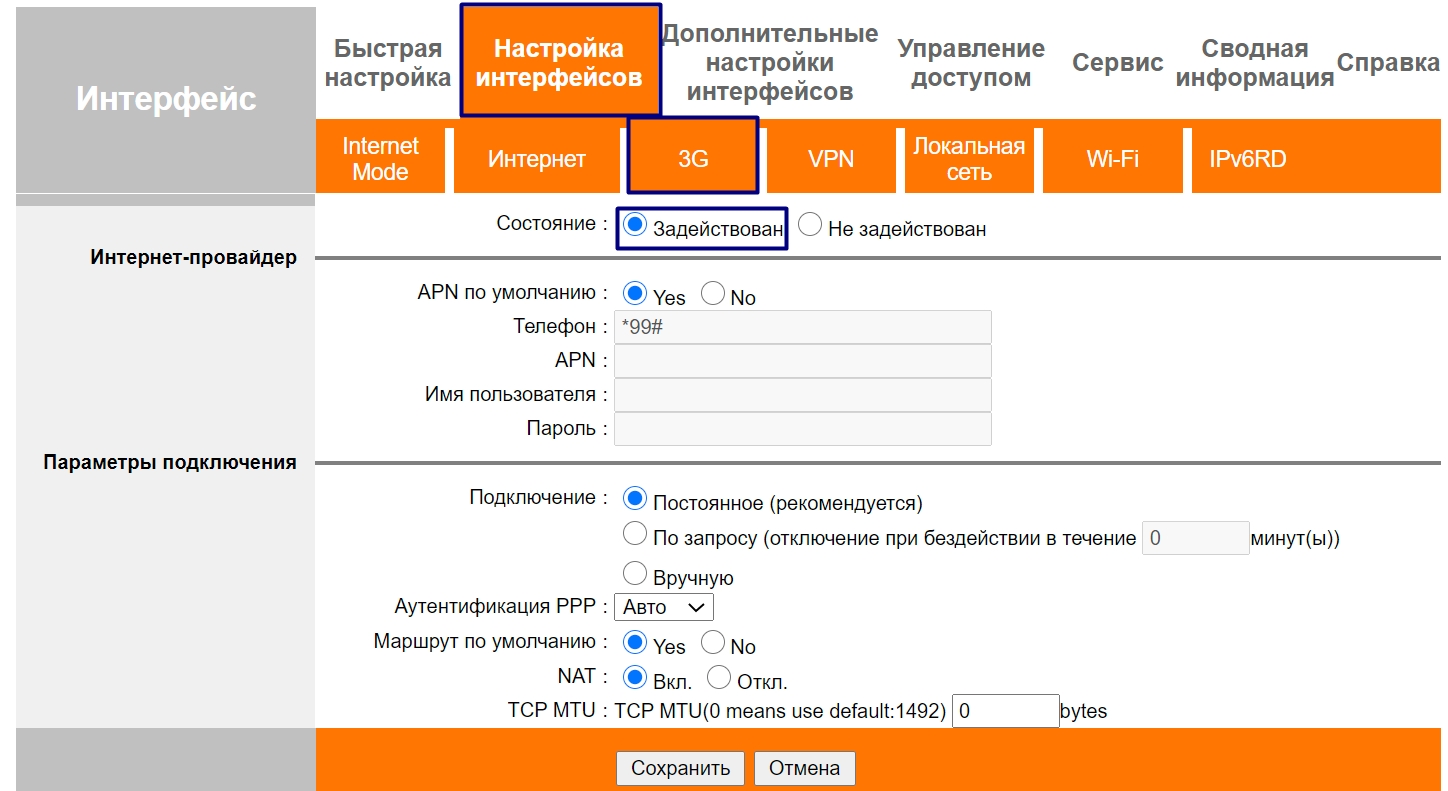Open the Сервис tab
Viewport: 1448px width, 791px height.
pos(1118,63)
